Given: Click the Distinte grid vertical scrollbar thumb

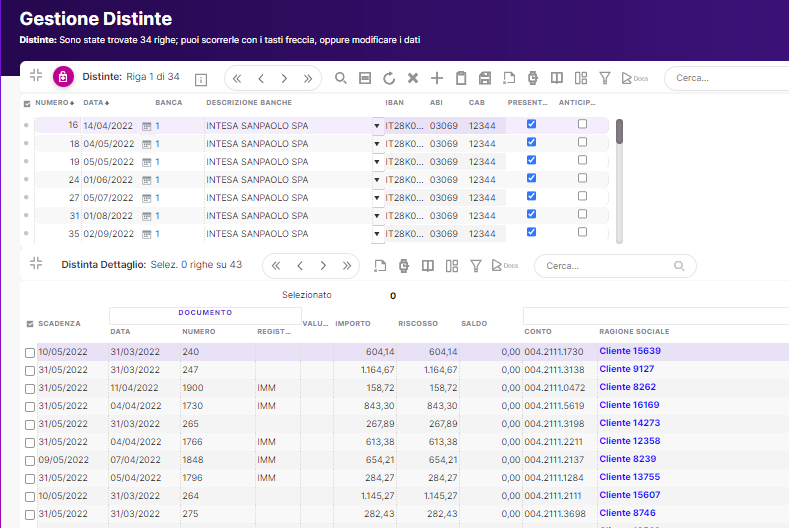Looking at the screenshot, I should (619, 131).
